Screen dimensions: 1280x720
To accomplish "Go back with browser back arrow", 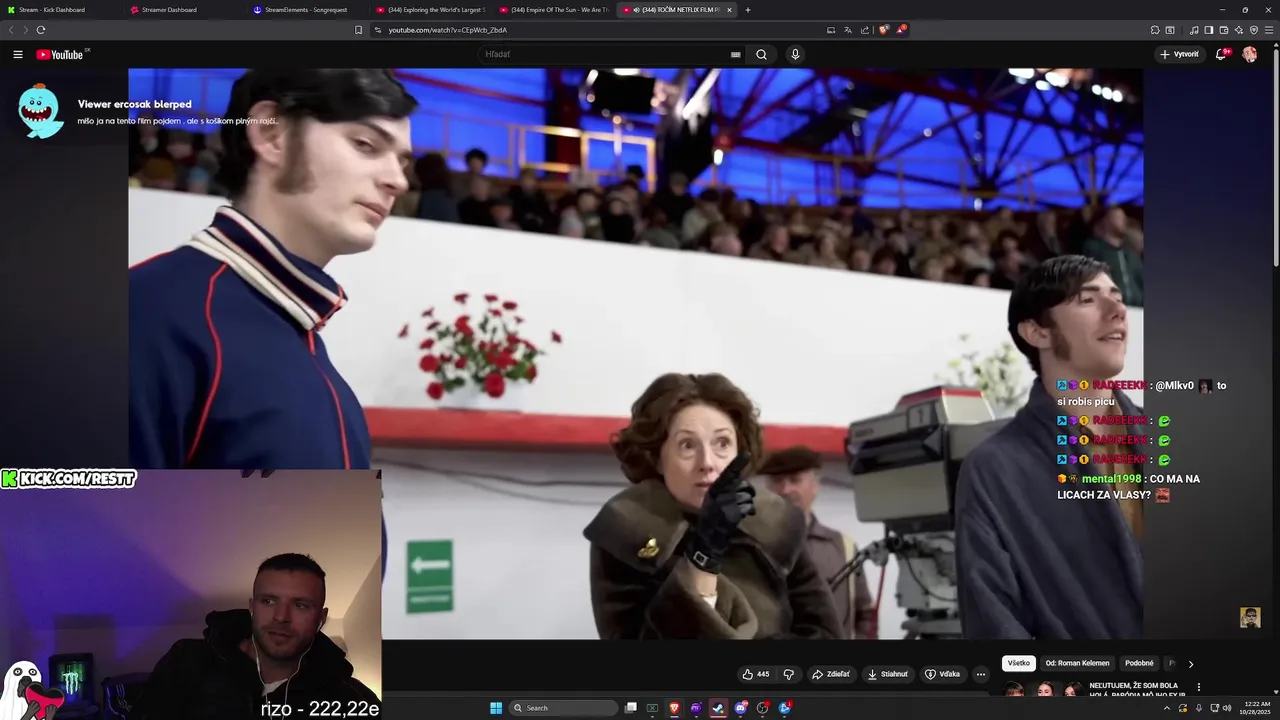I will [x=12, y=30].
